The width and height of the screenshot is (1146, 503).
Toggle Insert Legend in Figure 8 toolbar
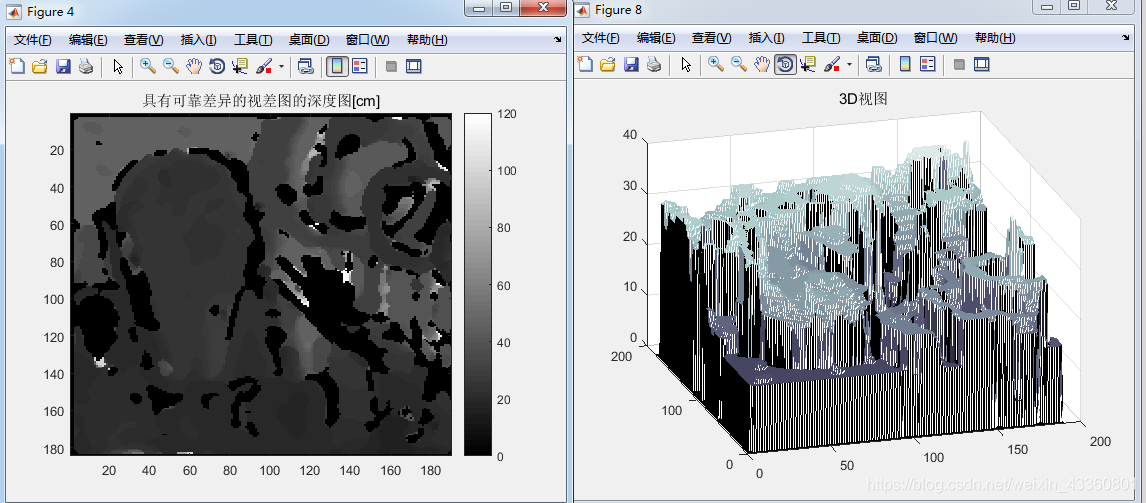(x=927, y=65)
